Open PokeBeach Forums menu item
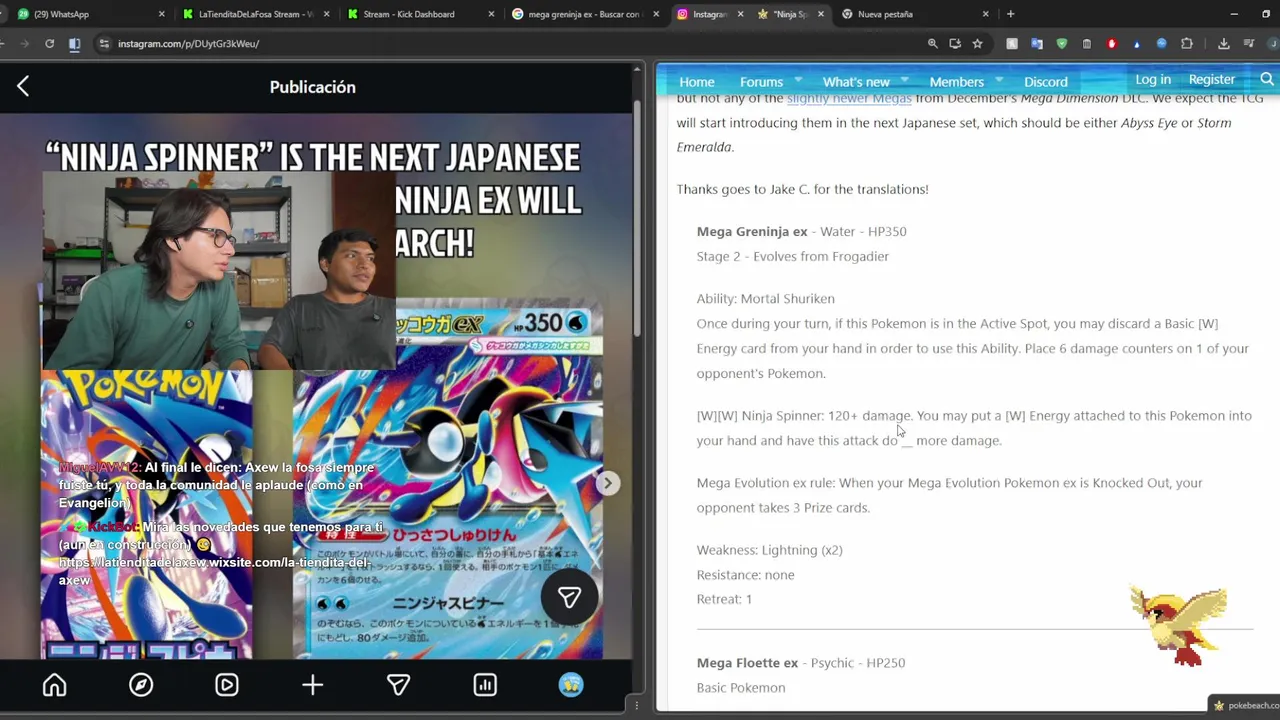 pos(761,81)
